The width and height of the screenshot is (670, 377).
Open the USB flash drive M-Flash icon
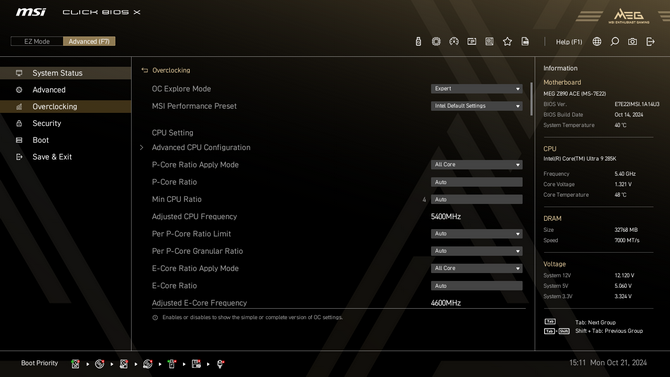(418, 41)
